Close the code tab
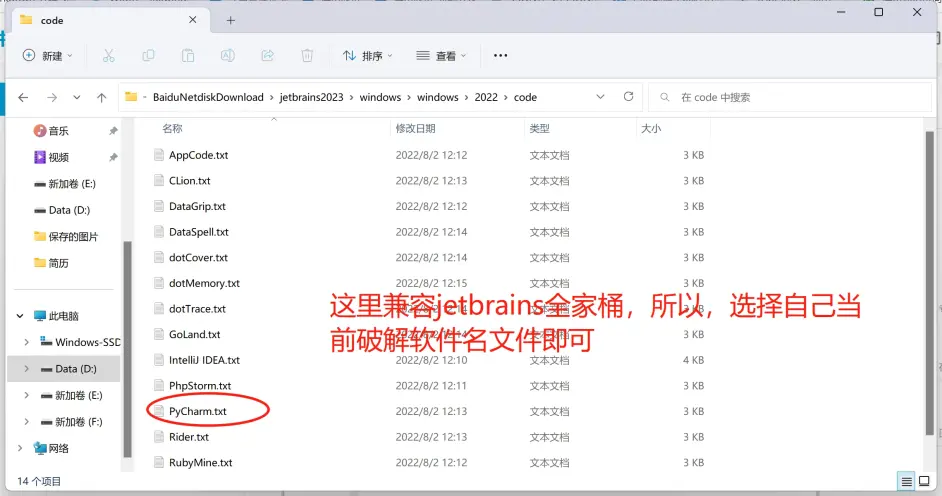The height and width of the screenshot is (496, 942). [x=192, y=20]
